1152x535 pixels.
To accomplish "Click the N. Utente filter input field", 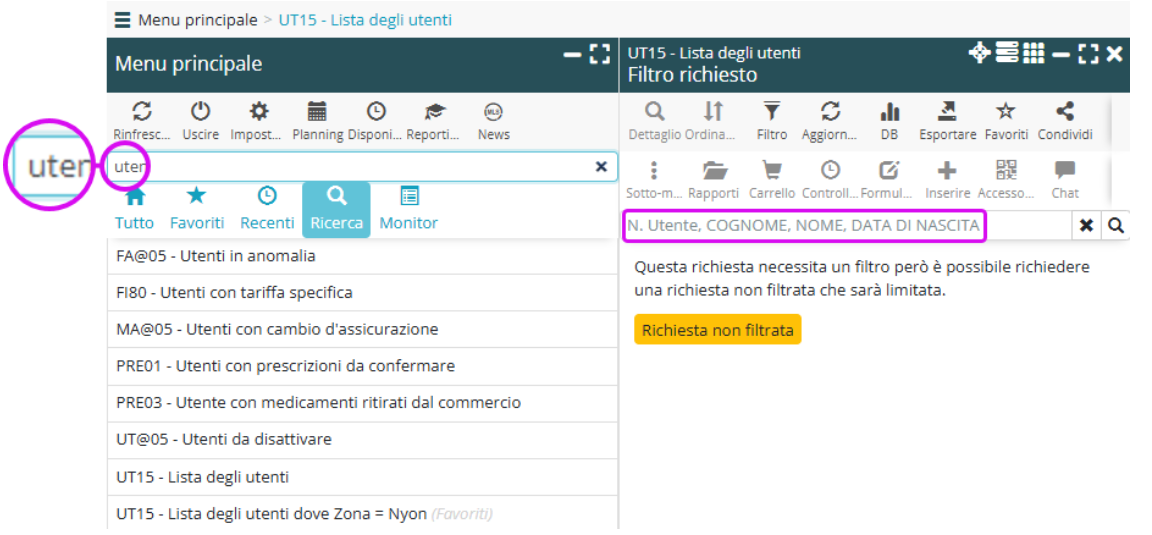I will pos(804,226).
